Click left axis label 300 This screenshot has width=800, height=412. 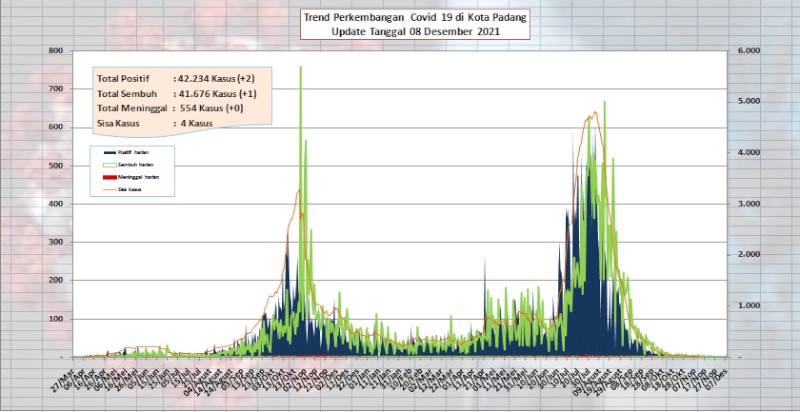click(x=56, y=242)
